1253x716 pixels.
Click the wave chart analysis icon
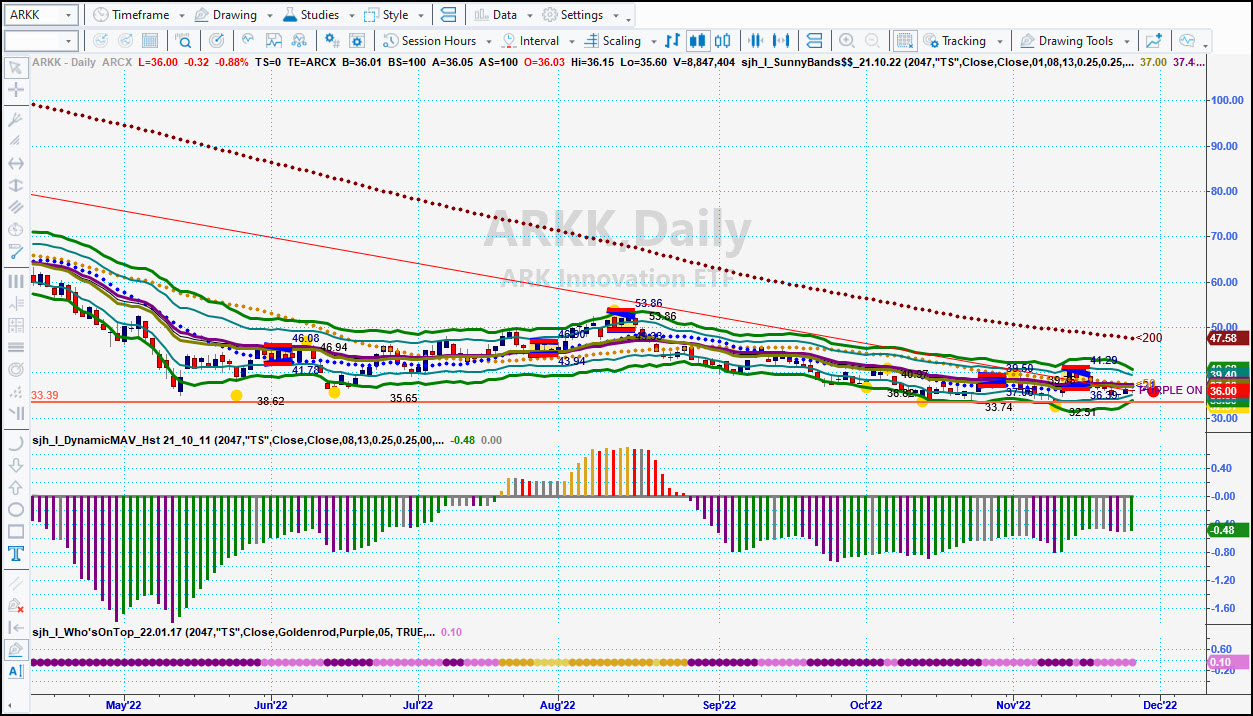(247, 41)
